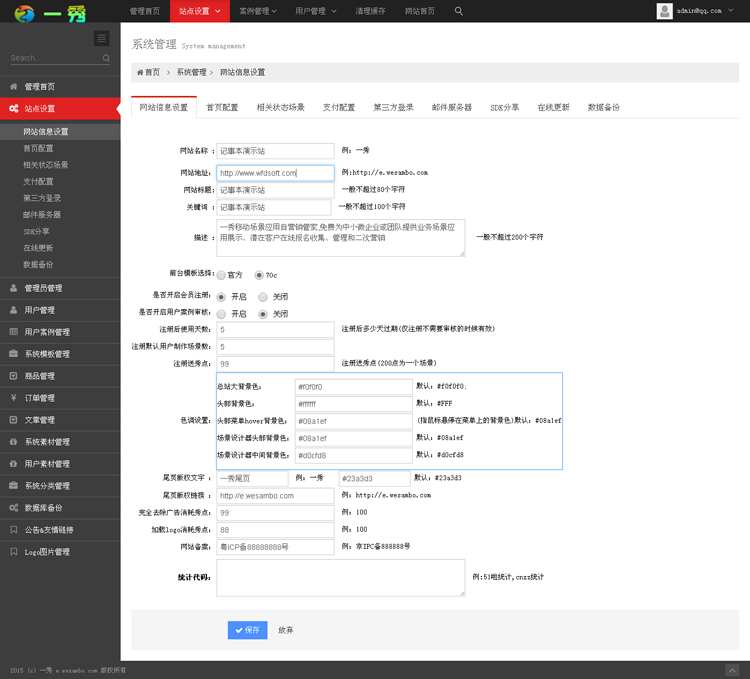Select 70c front template radio
The width and height of the screenshot is (750, 679).
click(x=259, y=275)
